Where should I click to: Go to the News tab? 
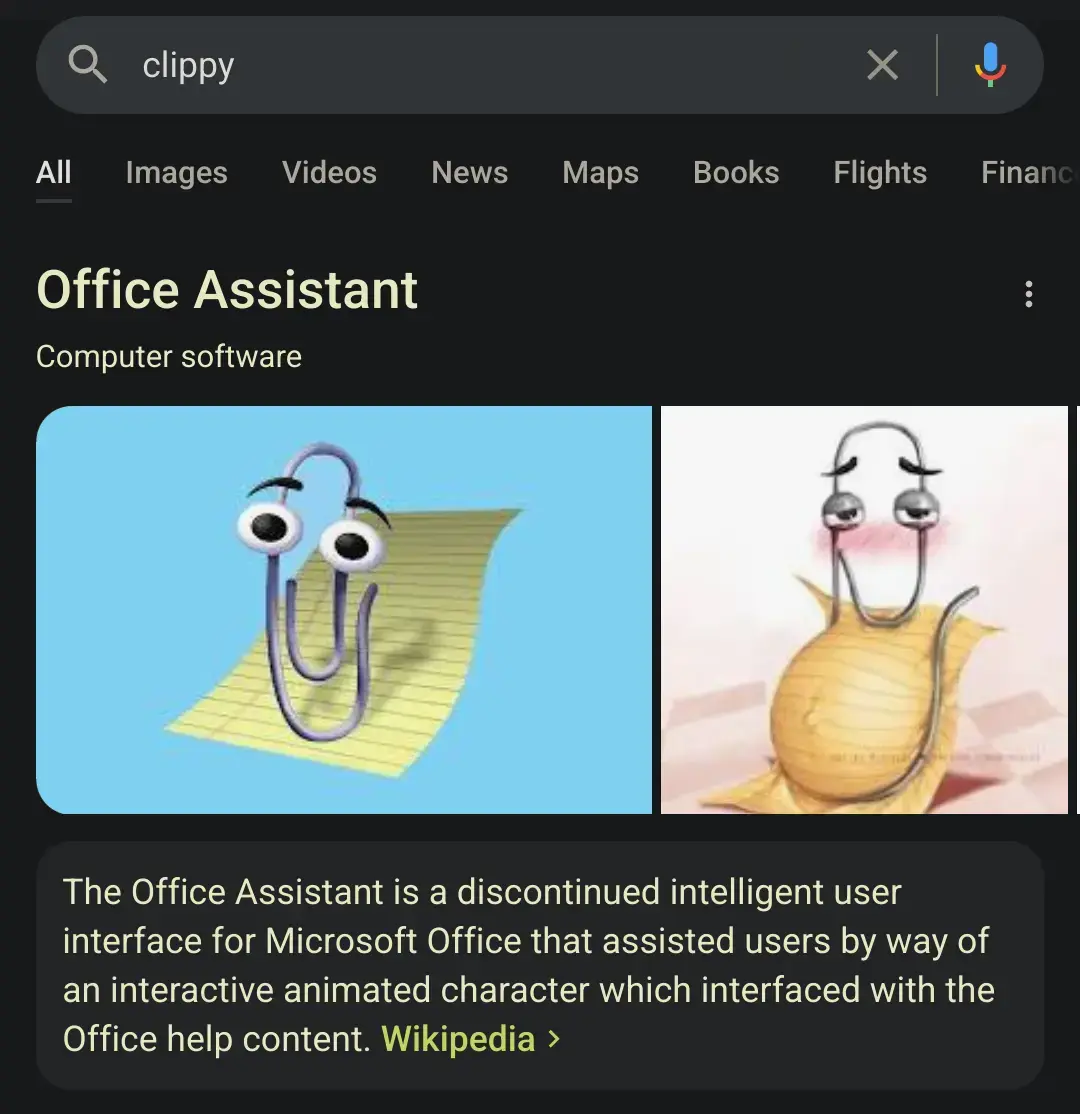tap(469, 173)
